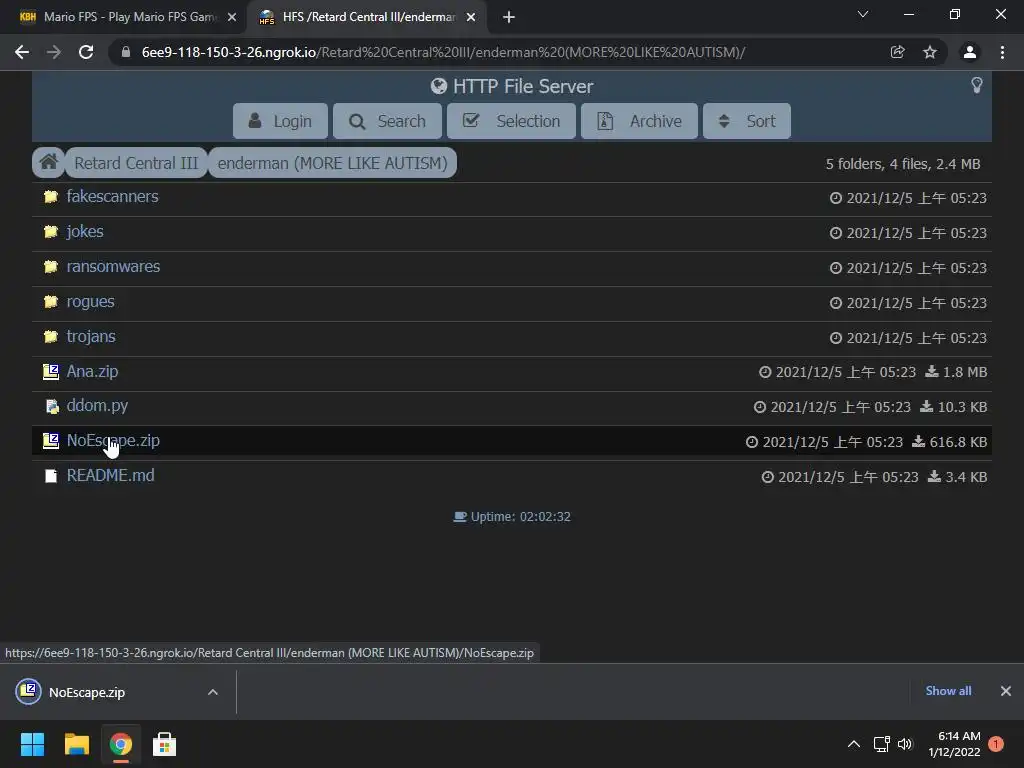Viewport: 1024px width, 768px height.
Task: Expand the NoEscape.zip download options chevron
Action: (x=213, y=692)
